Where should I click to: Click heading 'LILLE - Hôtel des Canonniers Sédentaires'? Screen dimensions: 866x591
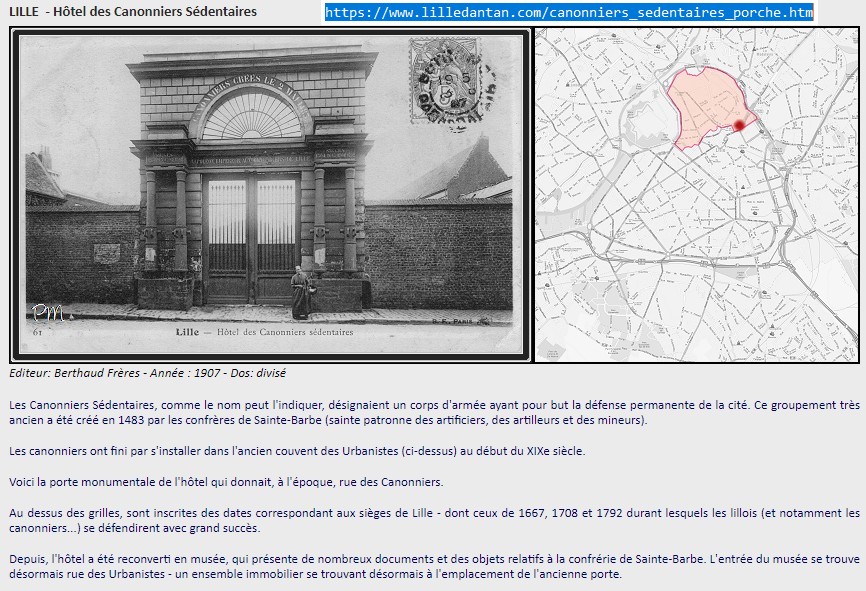133,11
